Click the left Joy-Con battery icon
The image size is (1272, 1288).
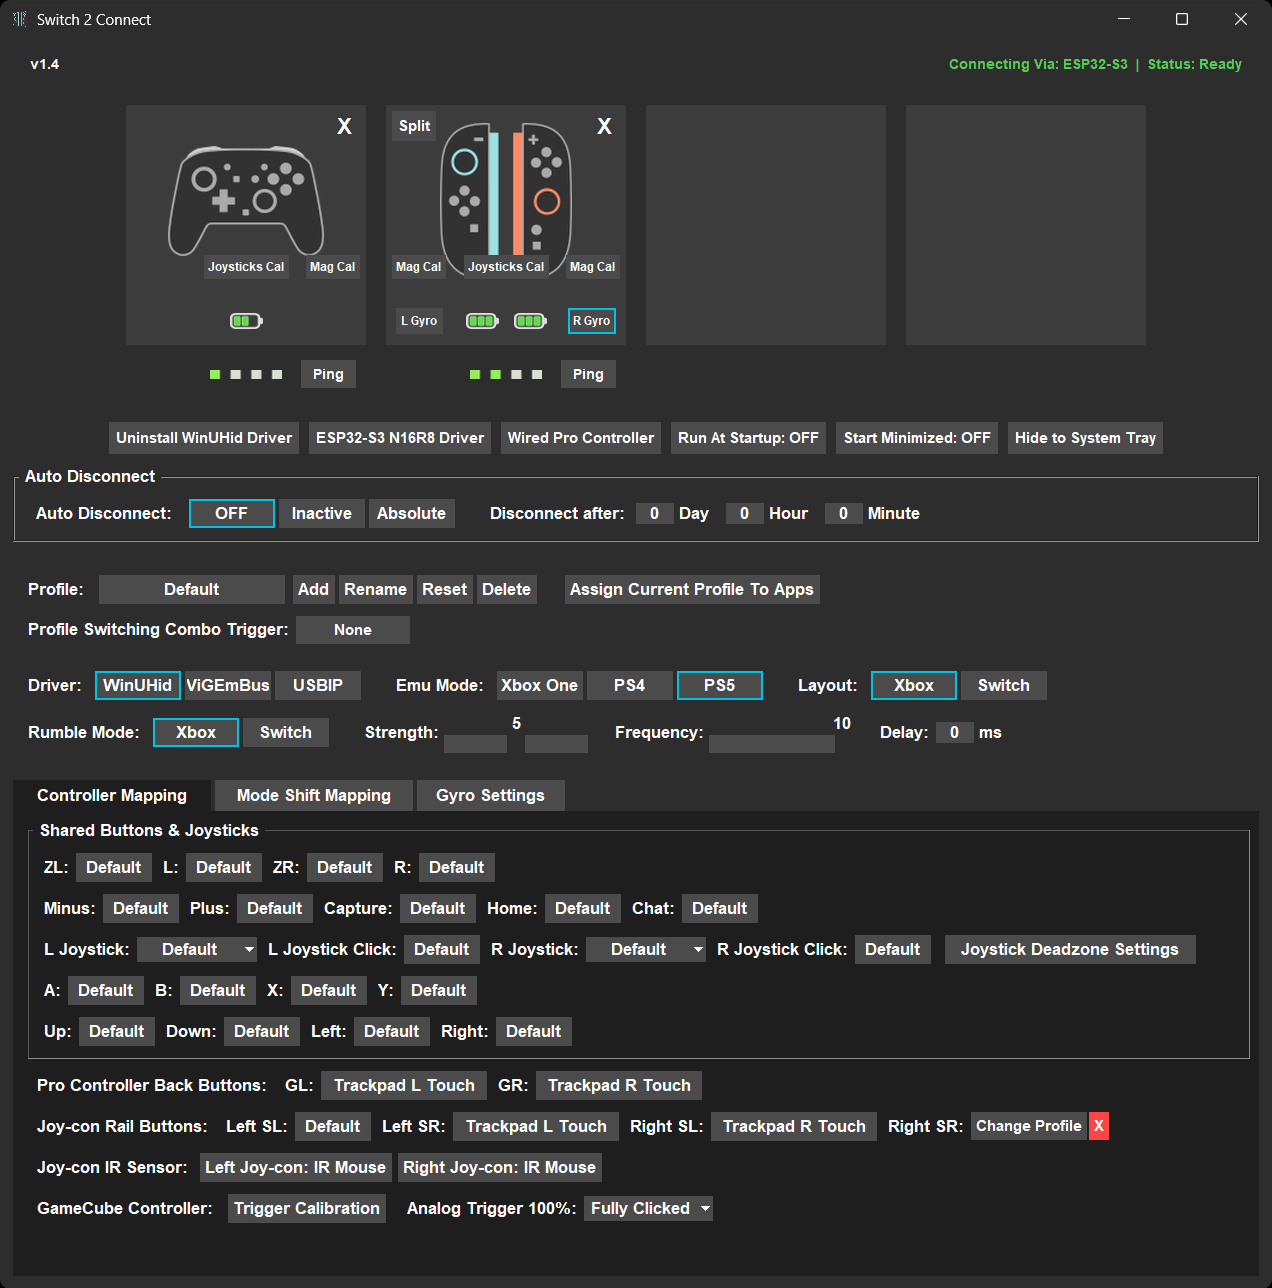point(483,321)
